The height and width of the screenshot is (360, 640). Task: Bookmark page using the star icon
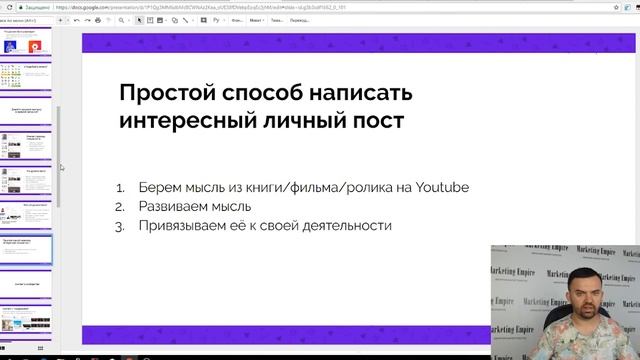coord(616,7)
